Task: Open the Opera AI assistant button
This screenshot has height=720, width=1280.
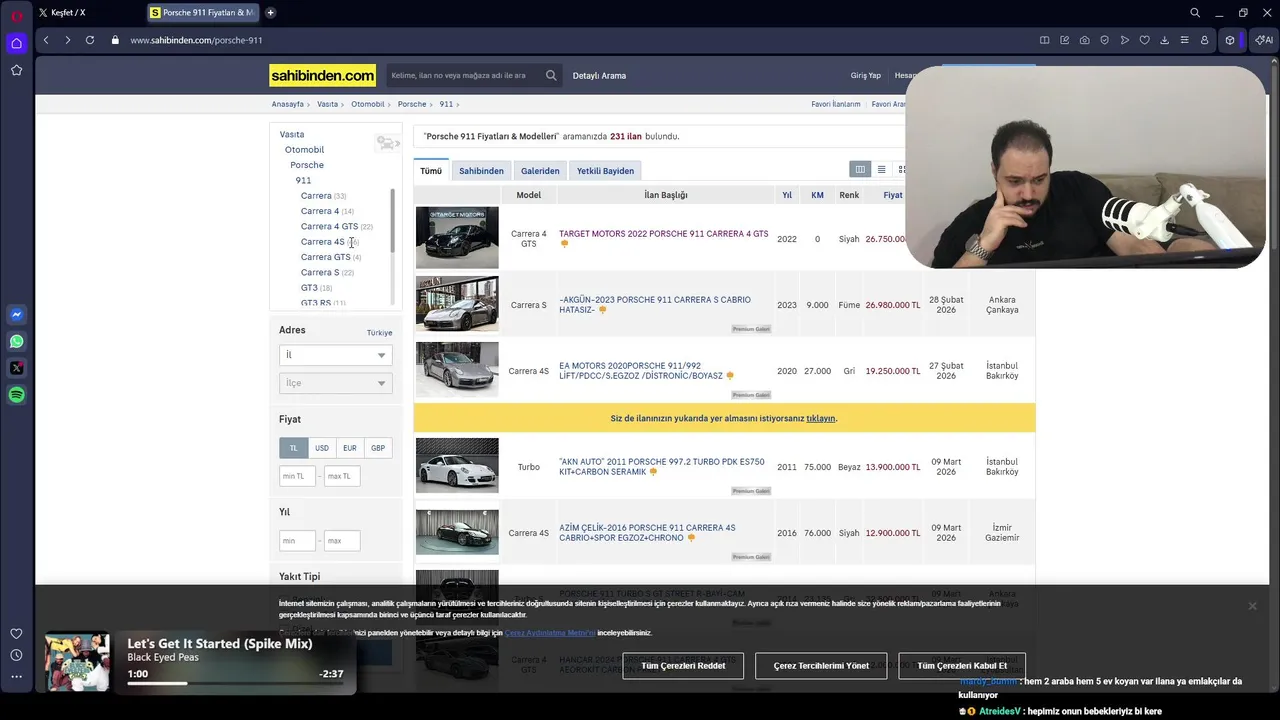Action: point(1263,40)
